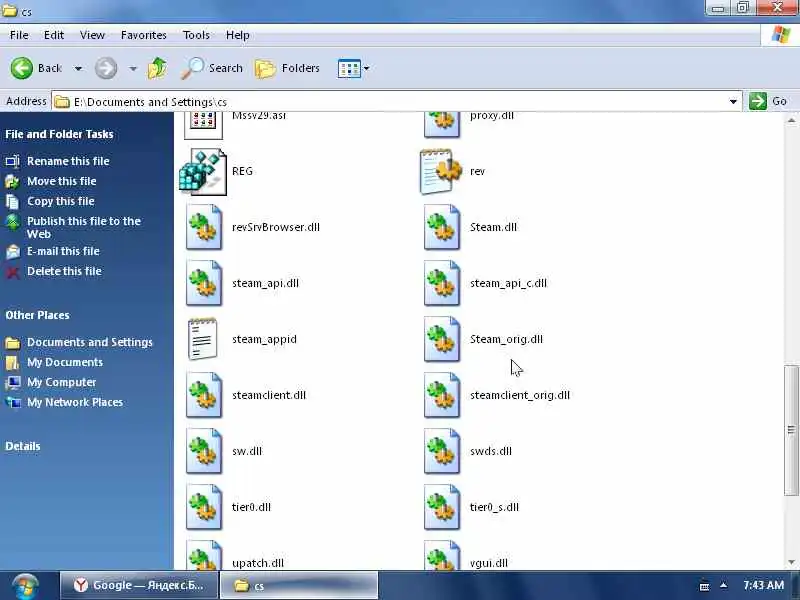Select the steam_api_c.dll file icon
Screen dimensions: 800x600
coord(442,283)
